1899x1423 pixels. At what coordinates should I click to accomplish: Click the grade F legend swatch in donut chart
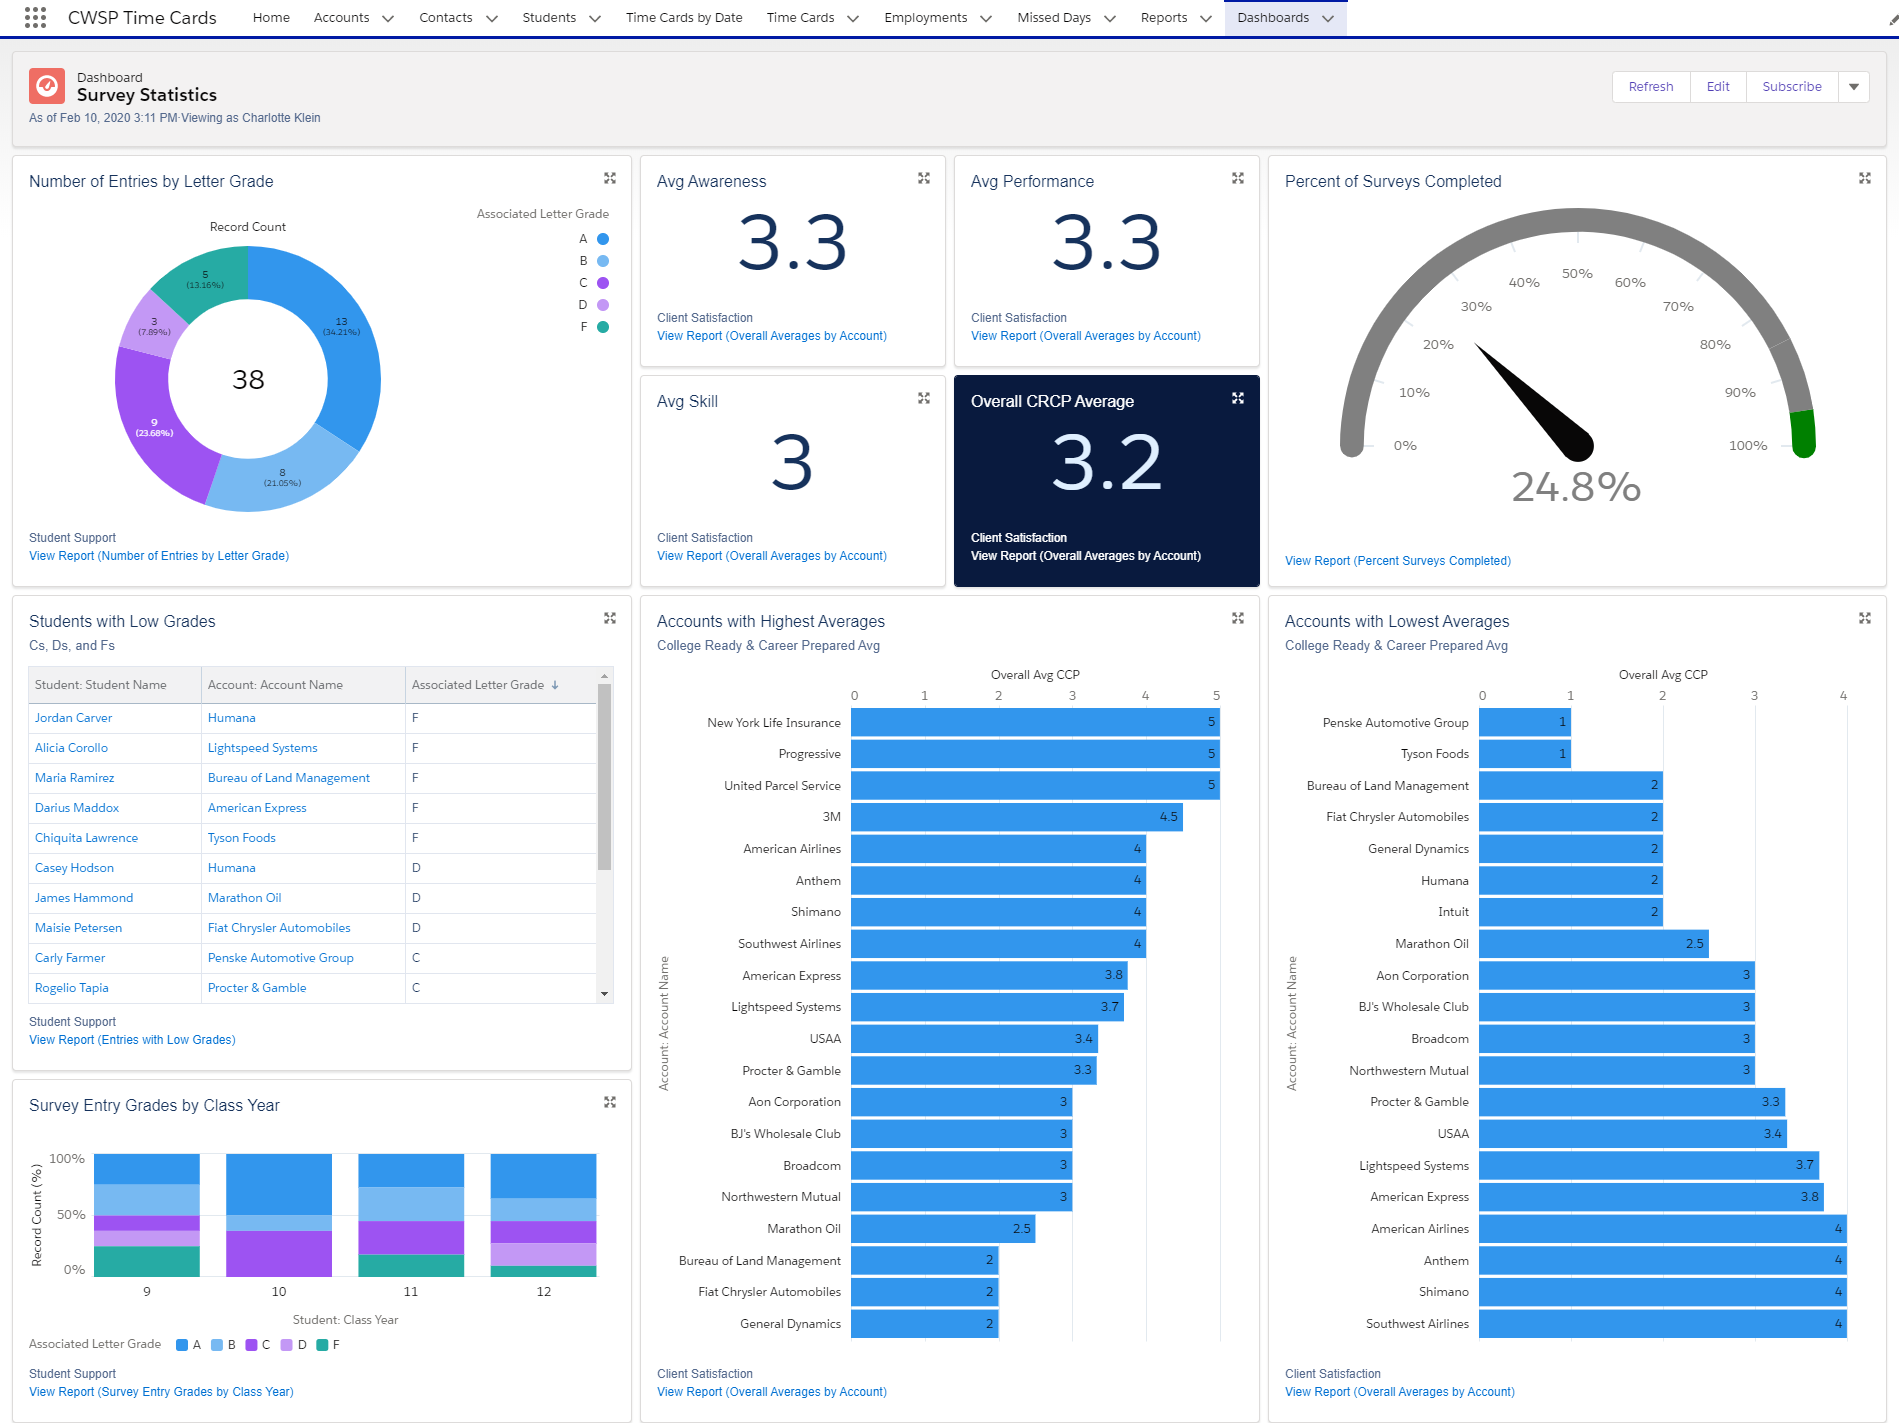coord(603,327)
